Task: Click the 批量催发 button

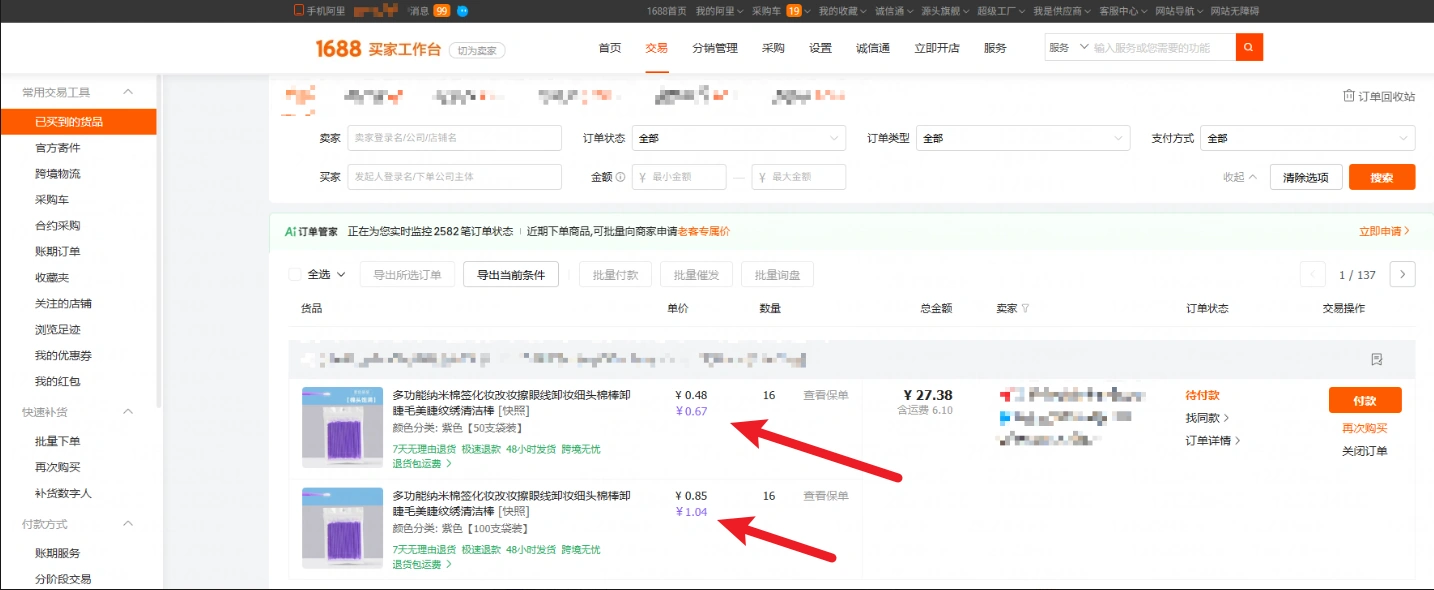Action: coord(697,274)
